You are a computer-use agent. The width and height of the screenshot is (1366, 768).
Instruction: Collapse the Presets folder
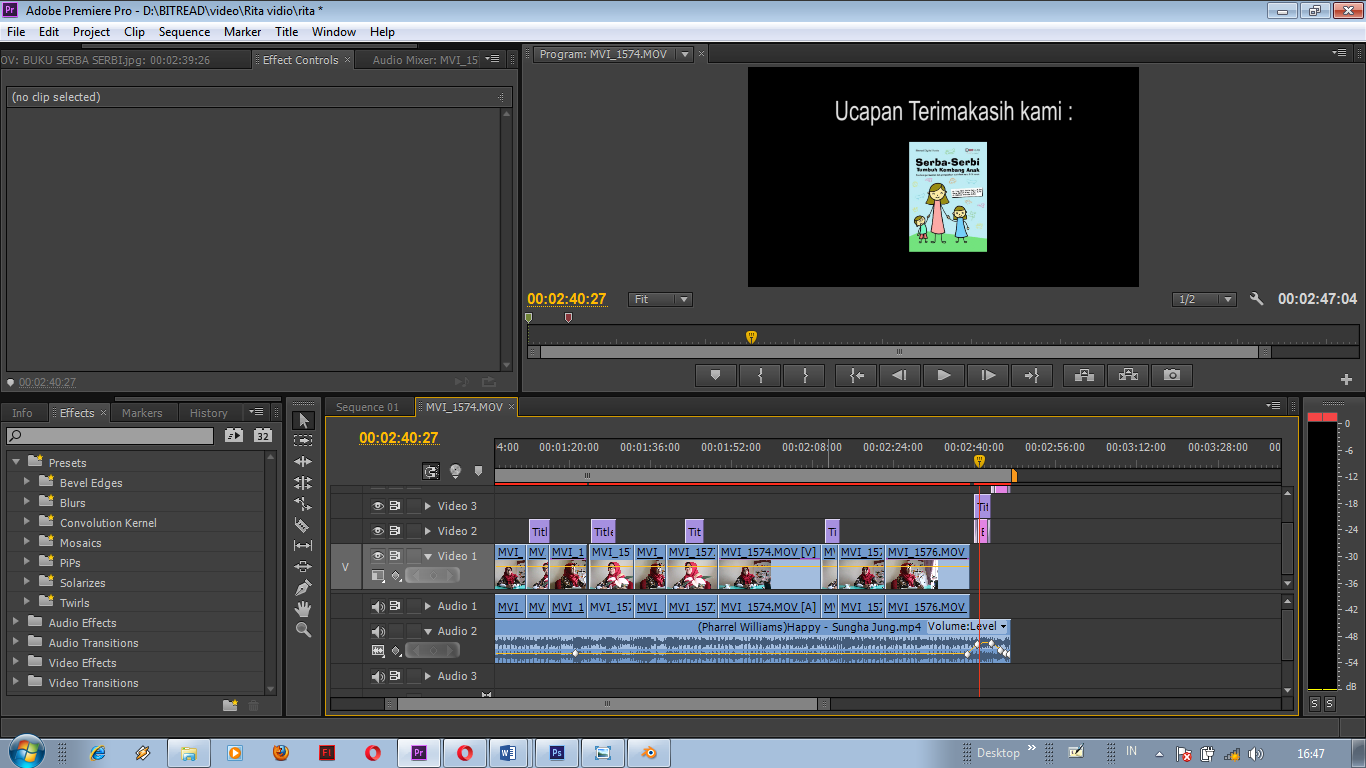coord(16,462)
